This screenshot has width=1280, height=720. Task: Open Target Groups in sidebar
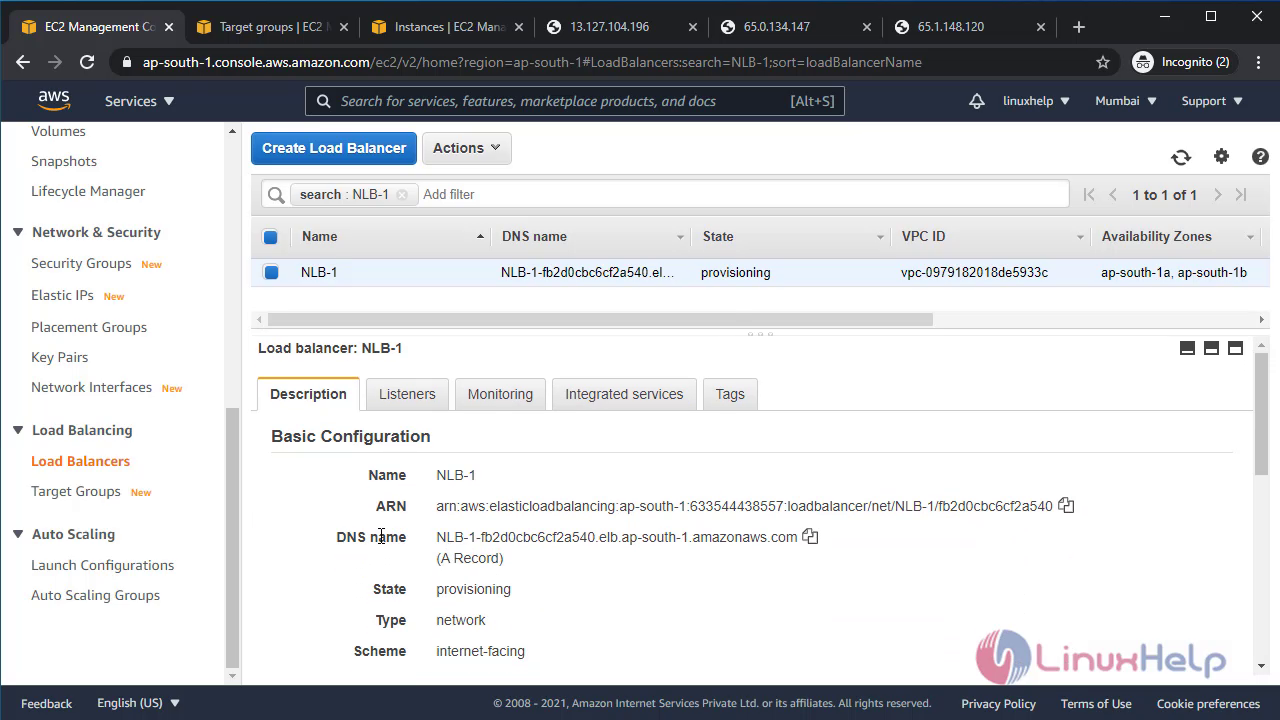(x=76, y=491)
